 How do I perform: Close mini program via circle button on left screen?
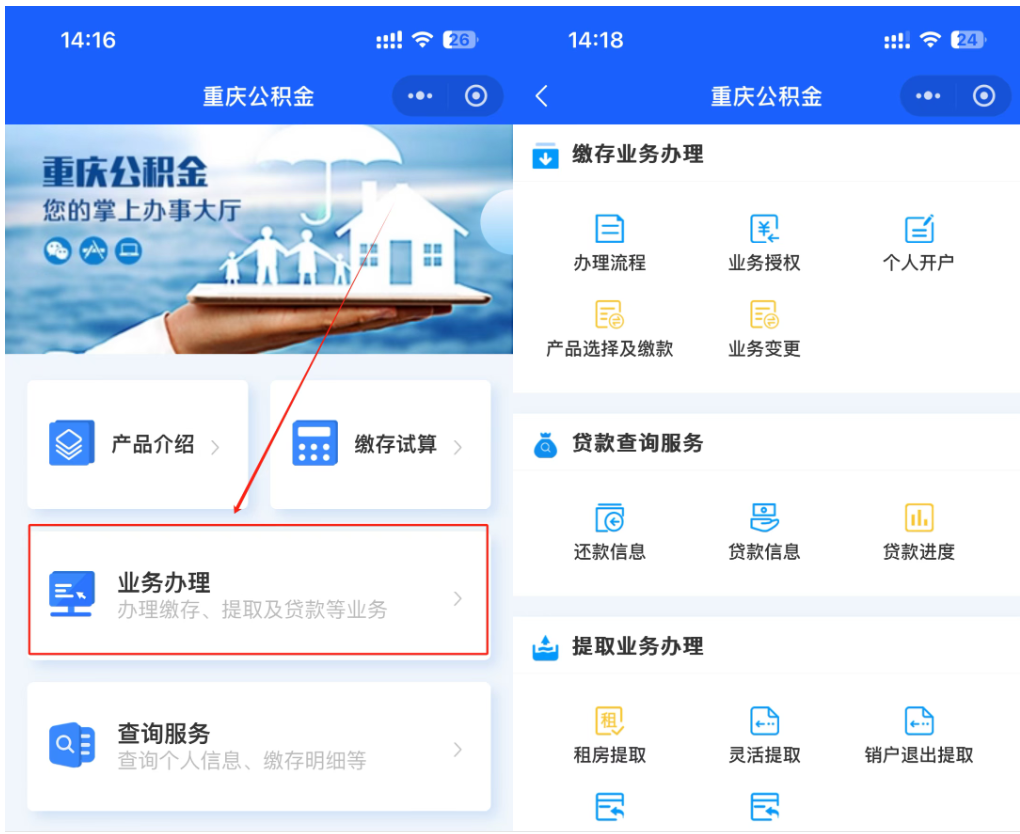click(x=476, y=96)
